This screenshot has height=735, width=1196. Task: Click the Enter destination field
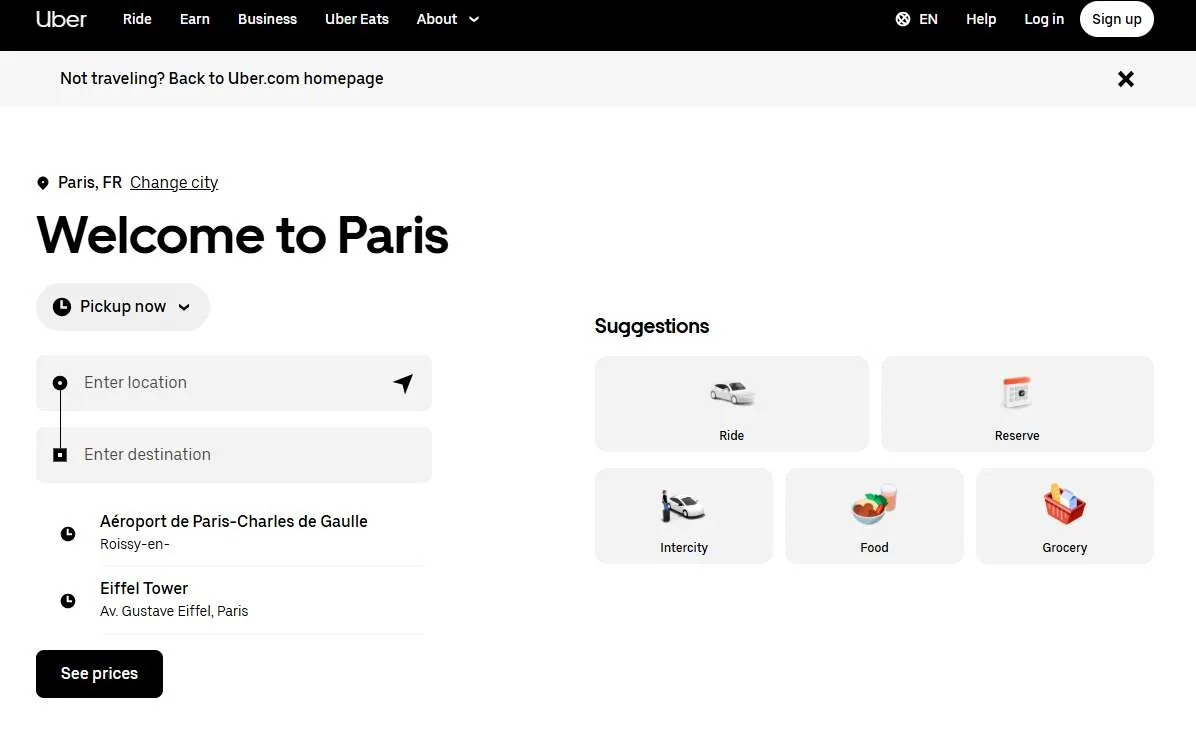(x=233, y=454)
